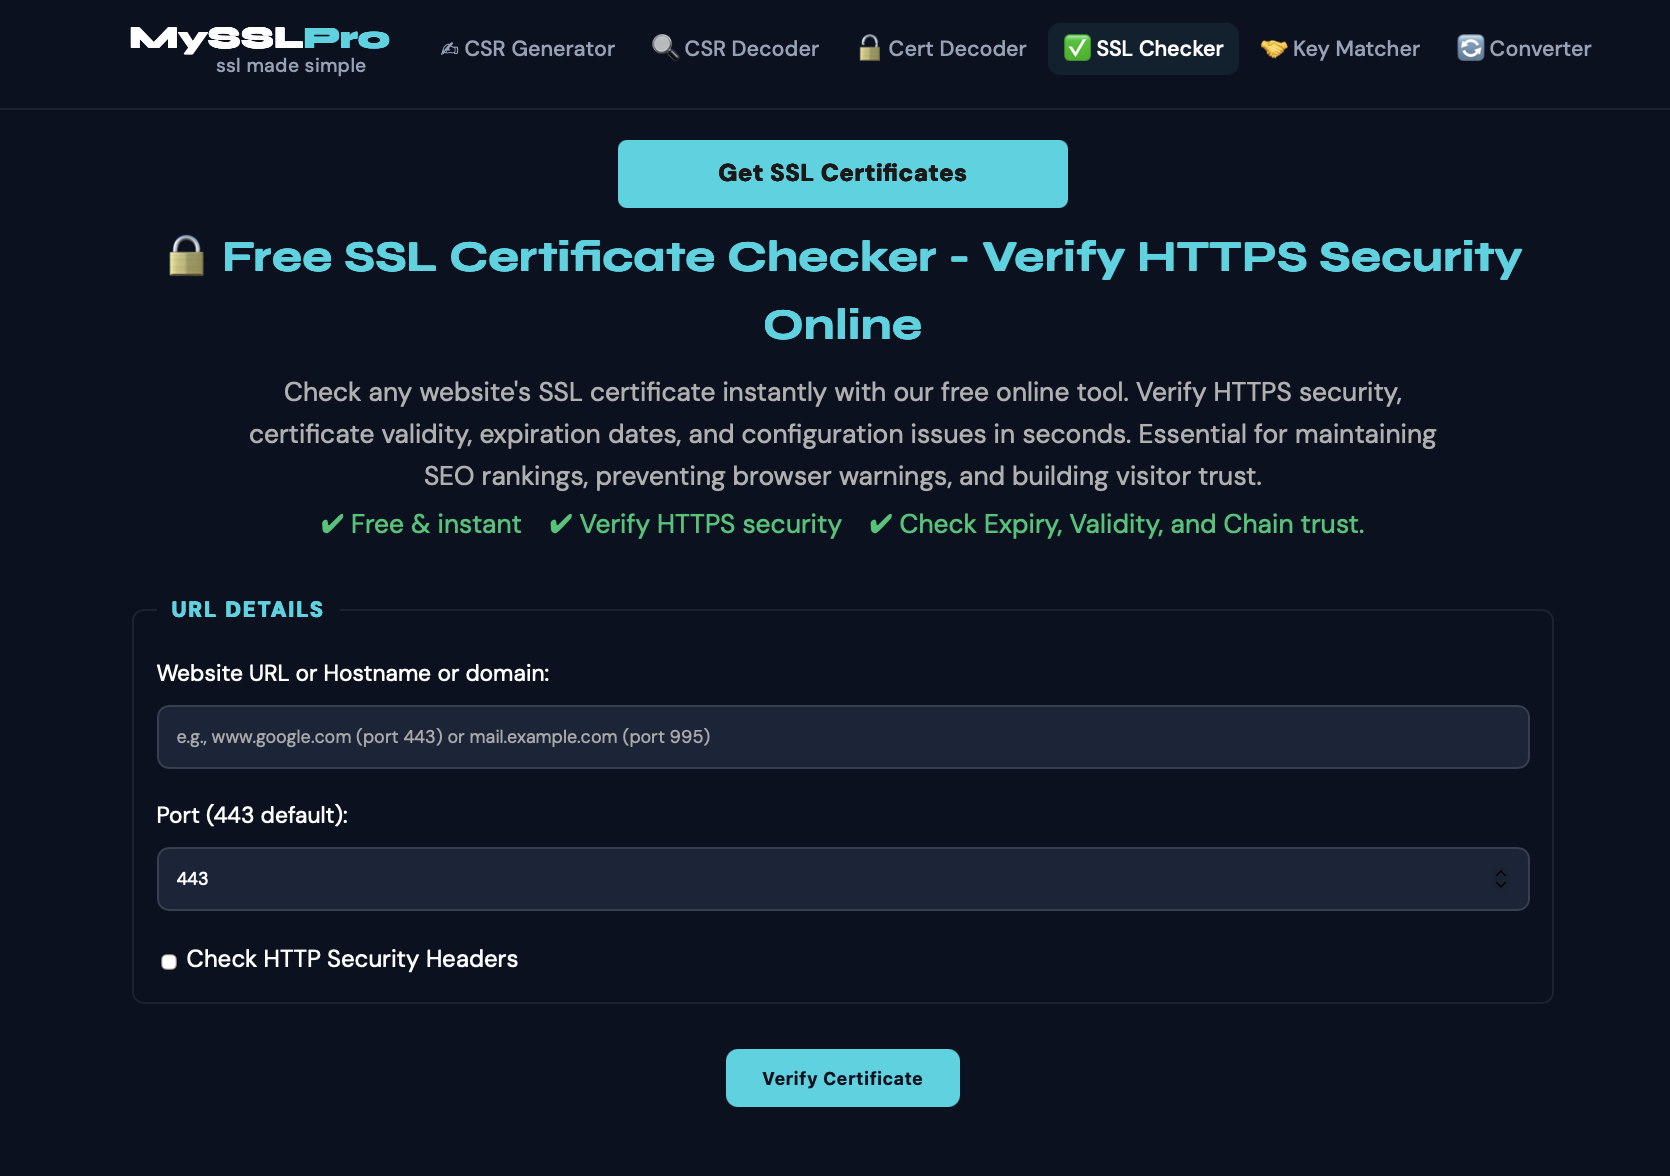Viewport: 1670px width, 1176px height.
Task: Click the 'Website URL or Hostname or domain:' label
Action: 353,673
